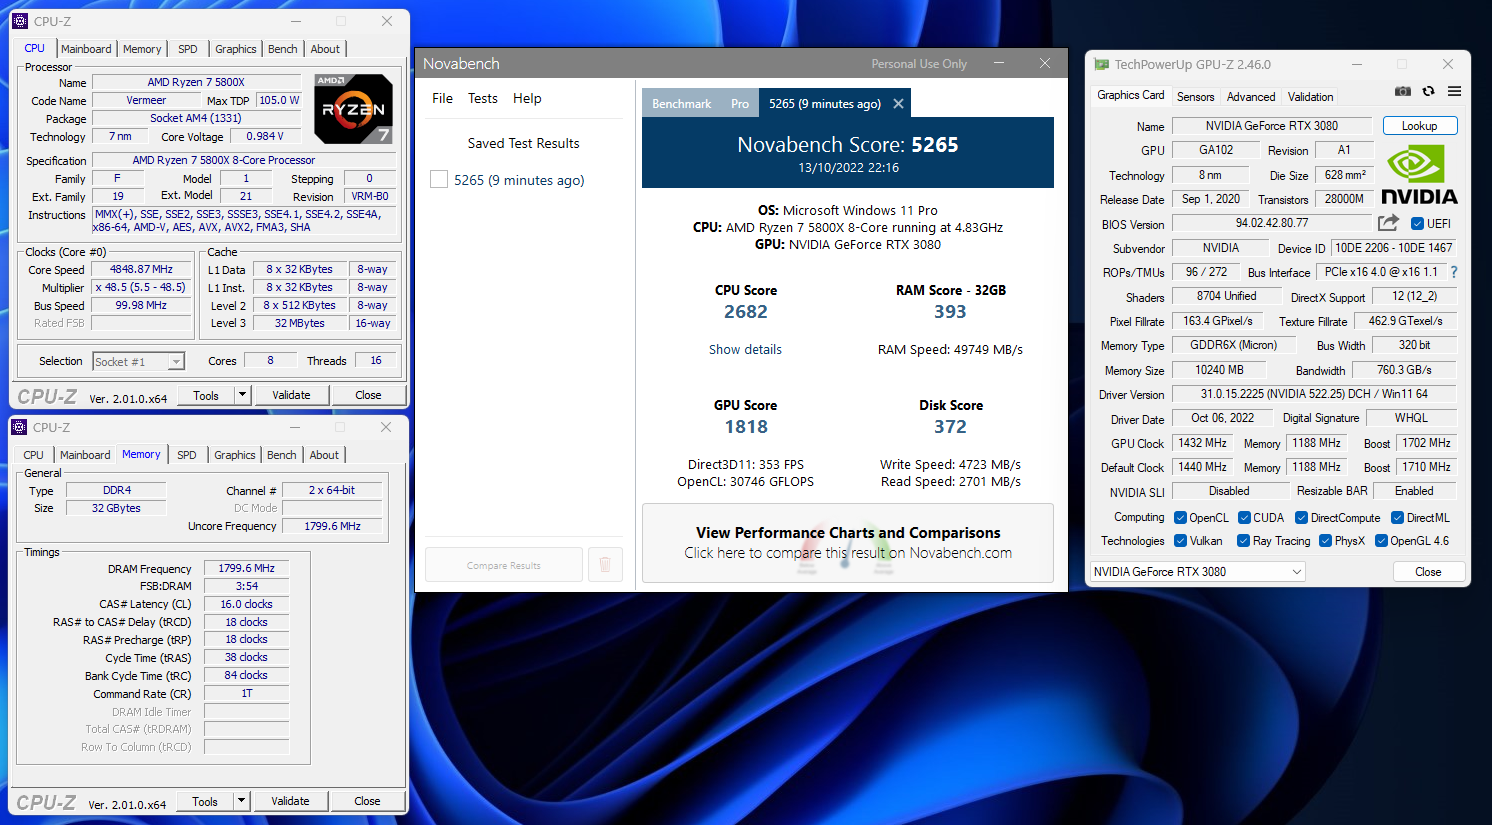Open About tab in CPU-Z Timings window

324,455
